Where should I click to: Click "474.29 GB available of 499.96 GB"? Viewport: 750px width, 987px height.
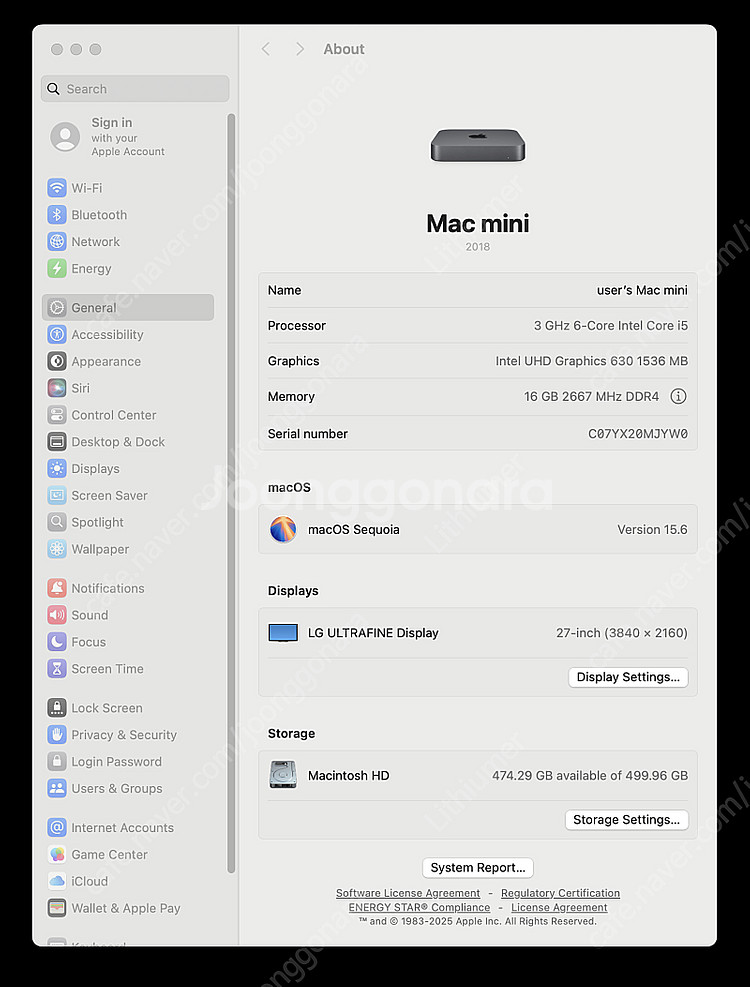pyautogui.click(x=590, y=776)
